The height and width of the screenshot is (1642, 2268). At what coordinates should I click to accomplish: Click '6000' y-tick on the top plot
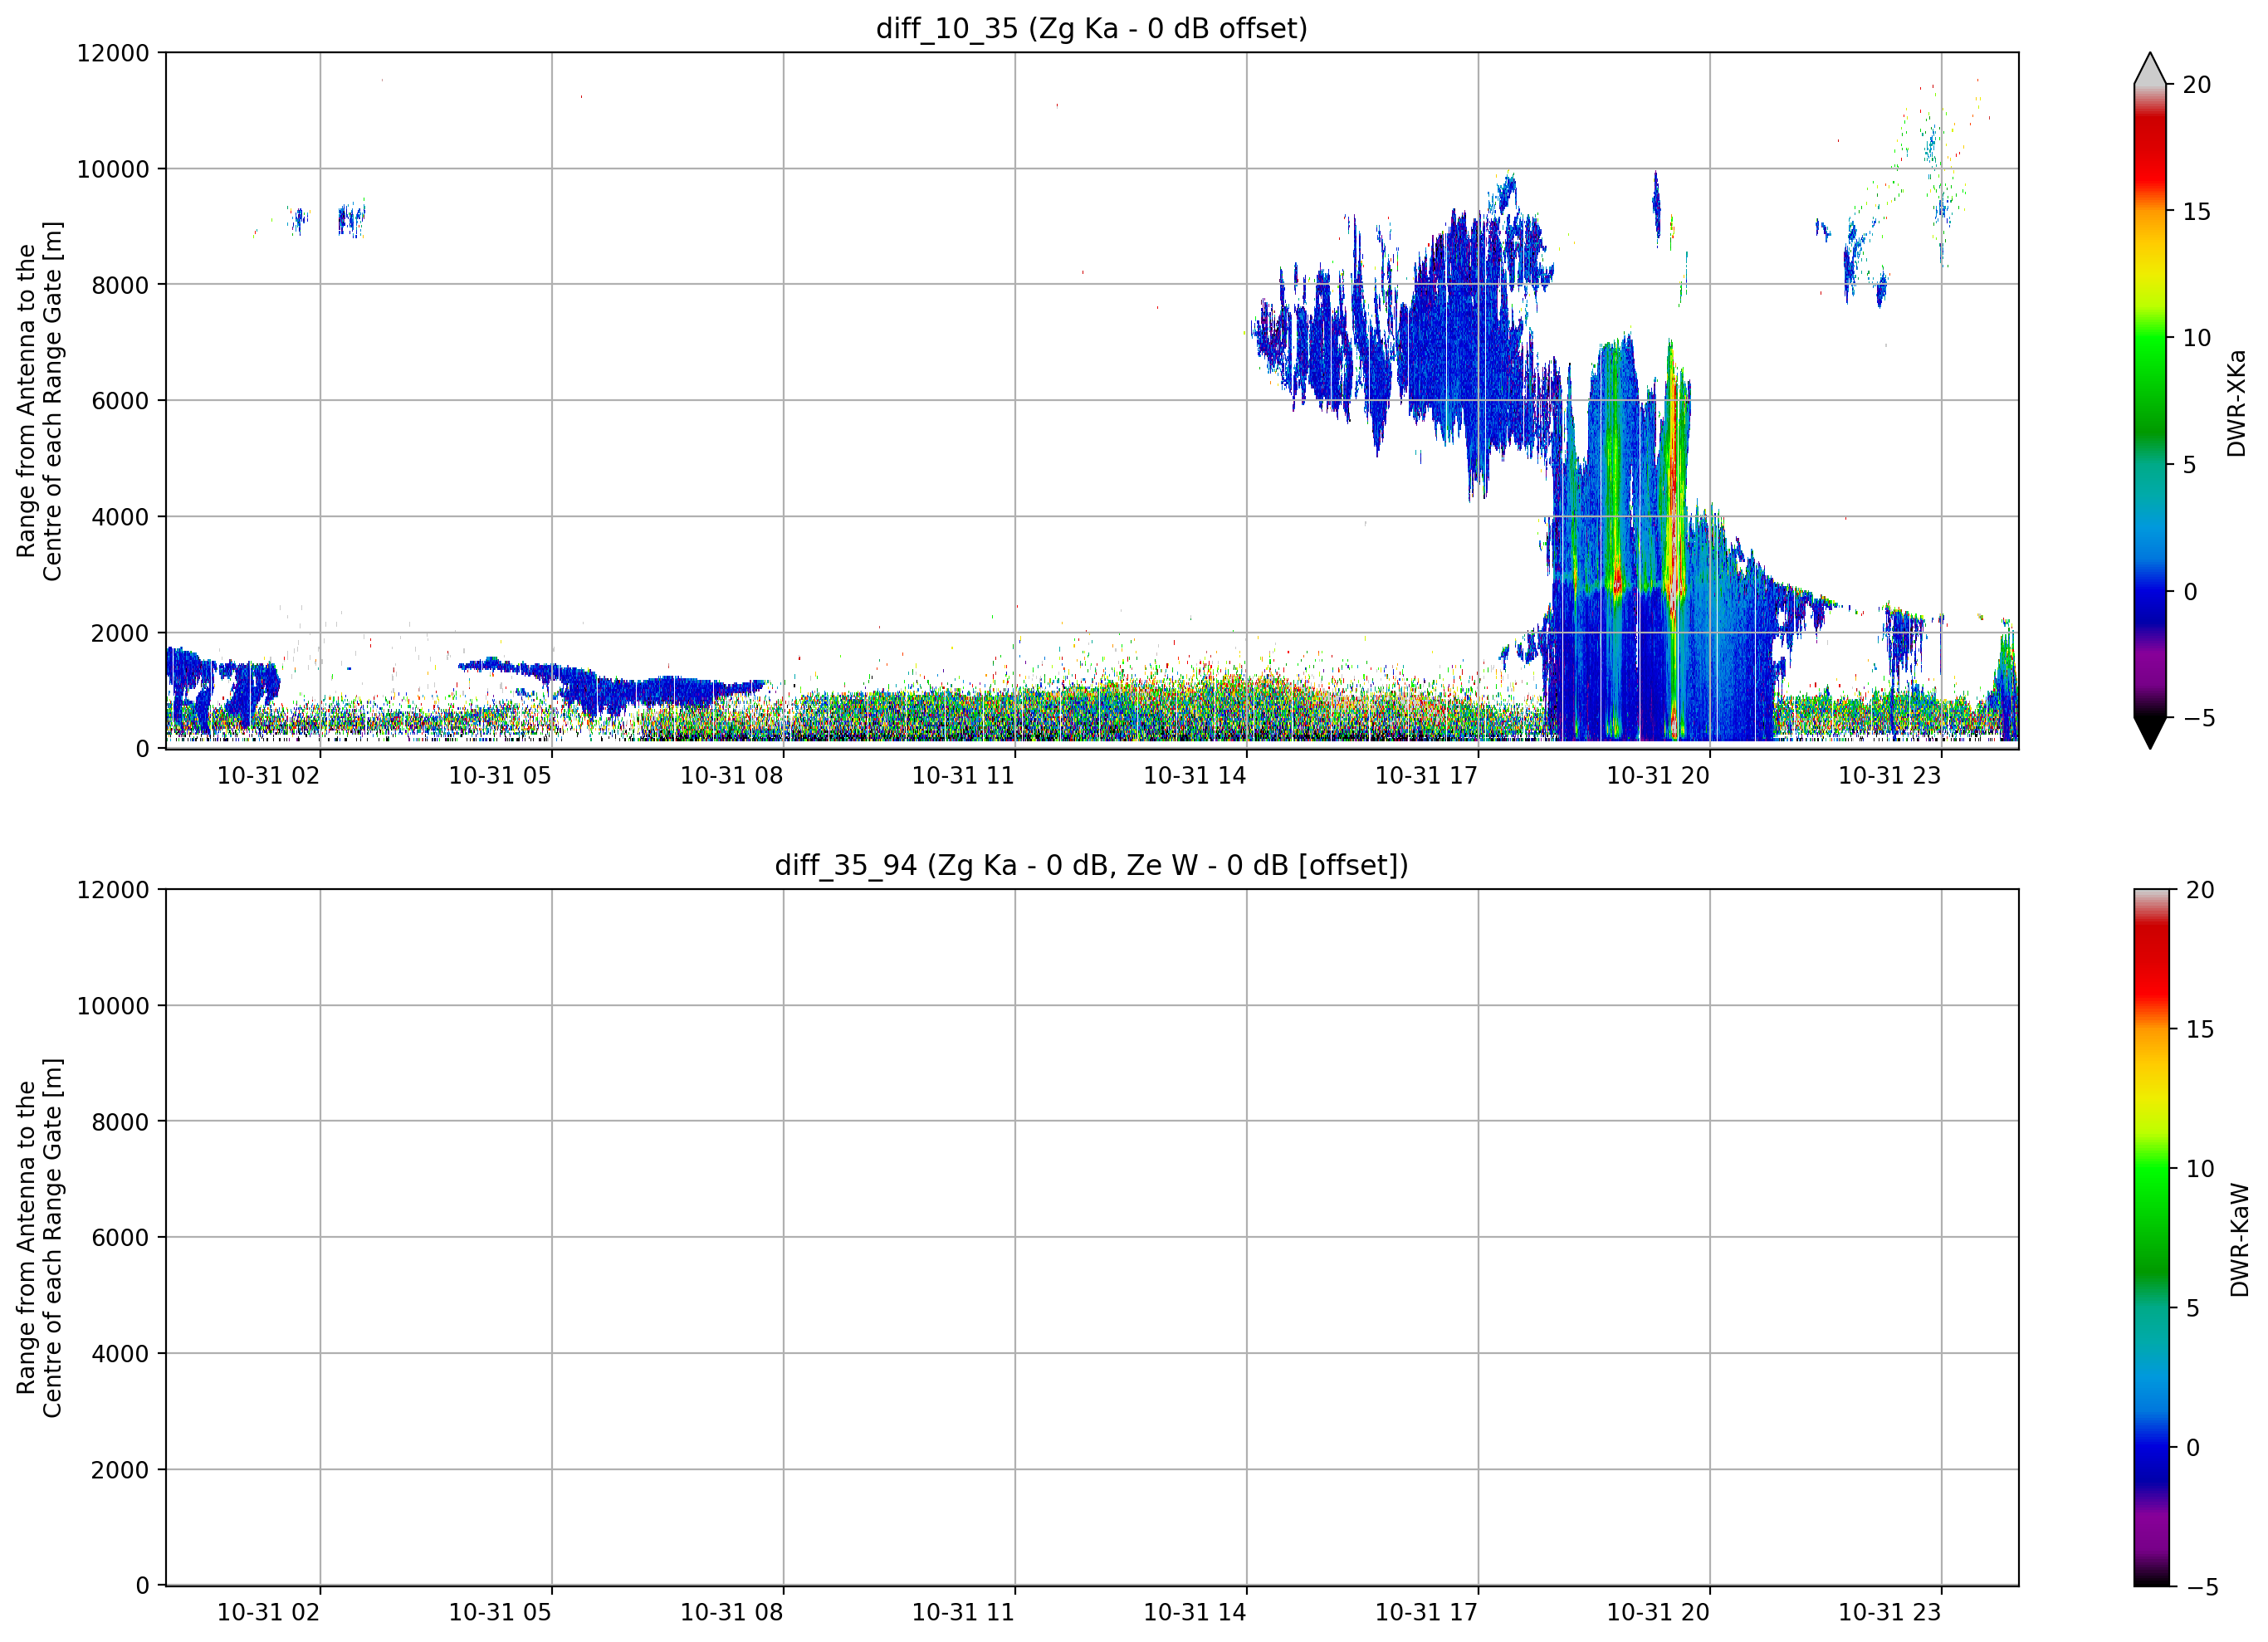pos(120,401)
